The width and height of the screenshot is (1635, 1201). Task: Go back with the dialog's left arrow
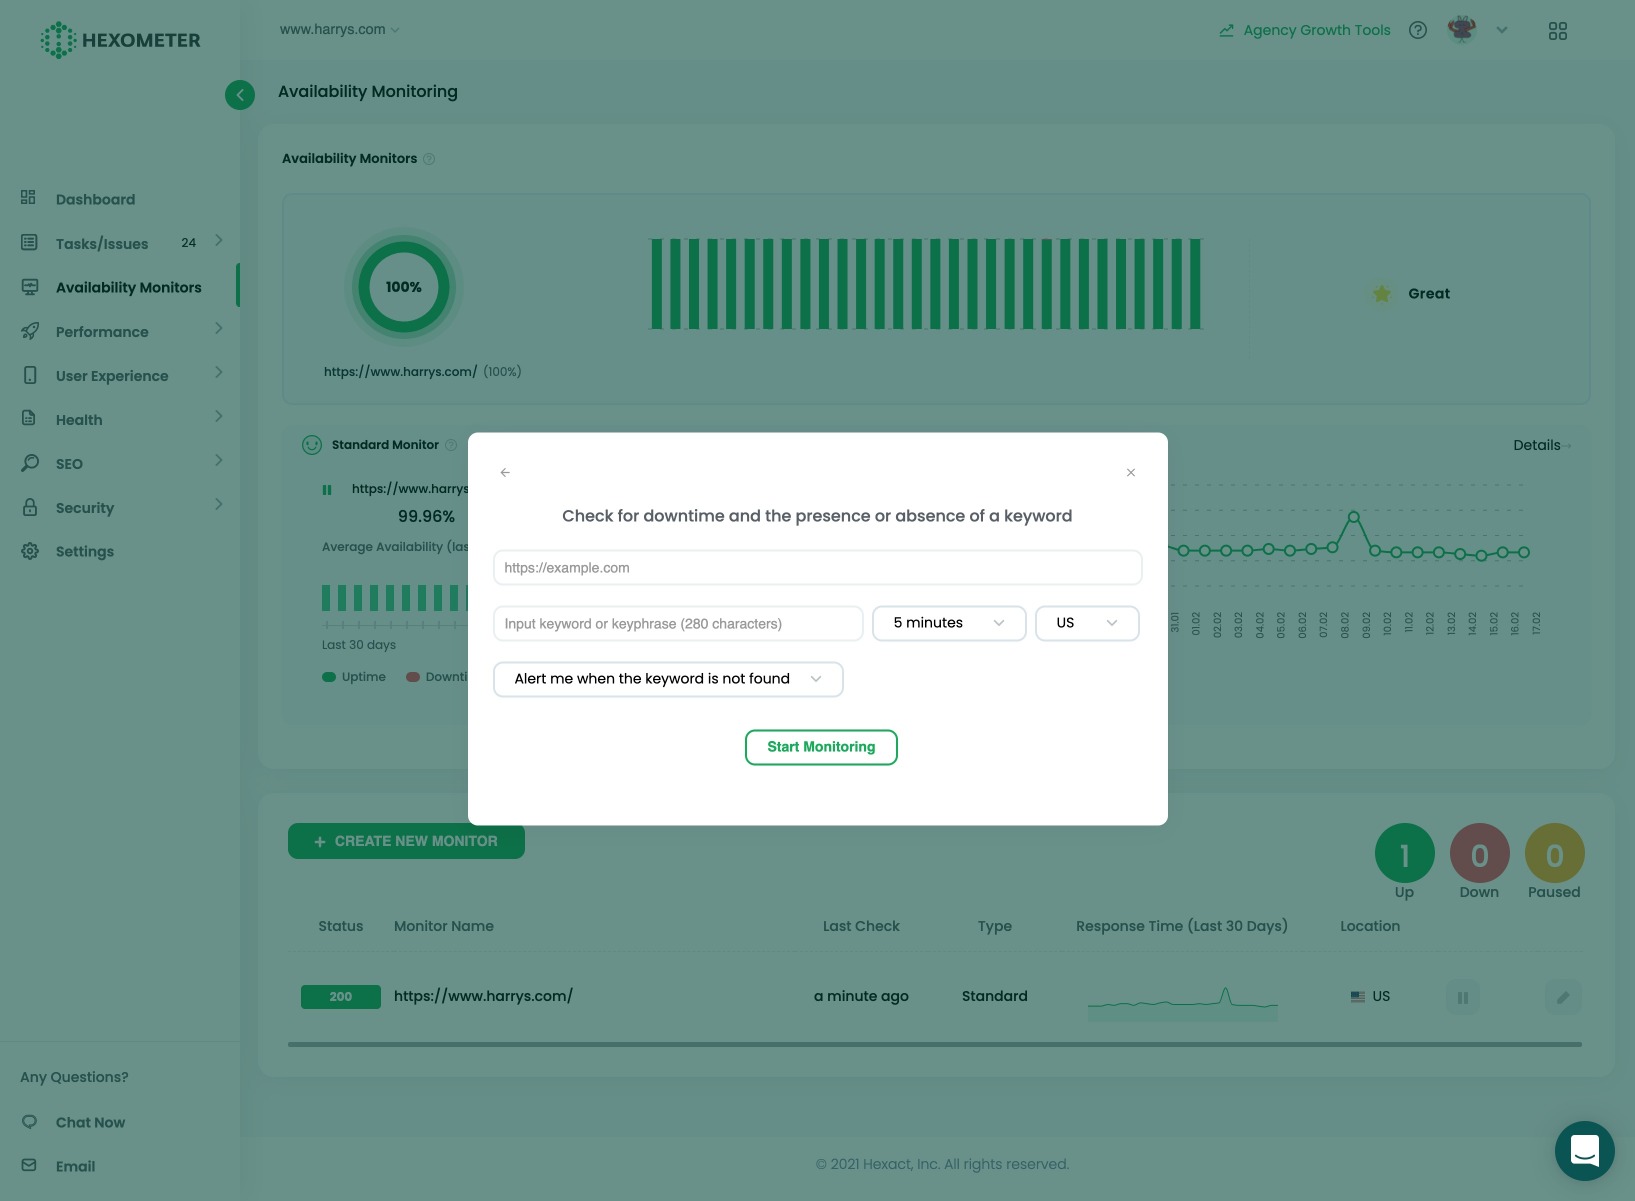[x=505, y=472]
